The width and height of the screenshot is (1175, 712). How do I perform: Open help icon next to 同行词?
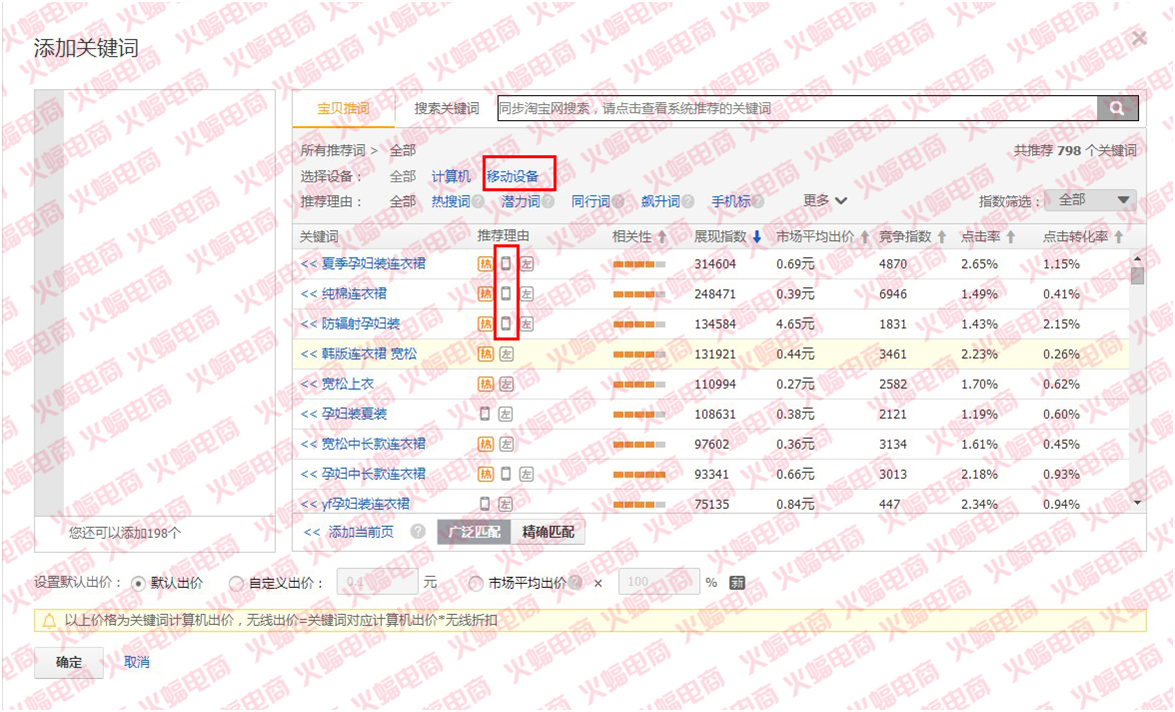pos(618,202)
